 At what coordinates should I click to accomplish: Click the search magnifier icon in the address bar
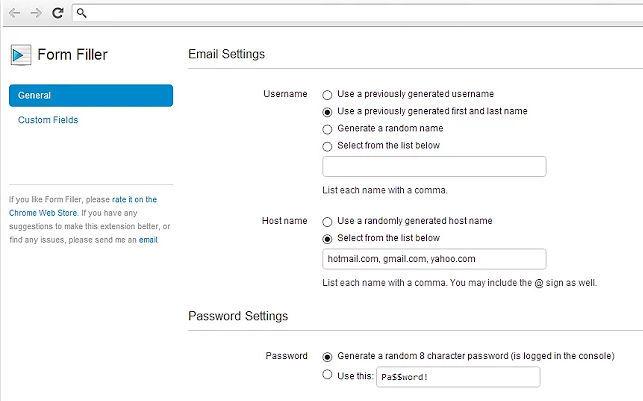tap(82, 13)
